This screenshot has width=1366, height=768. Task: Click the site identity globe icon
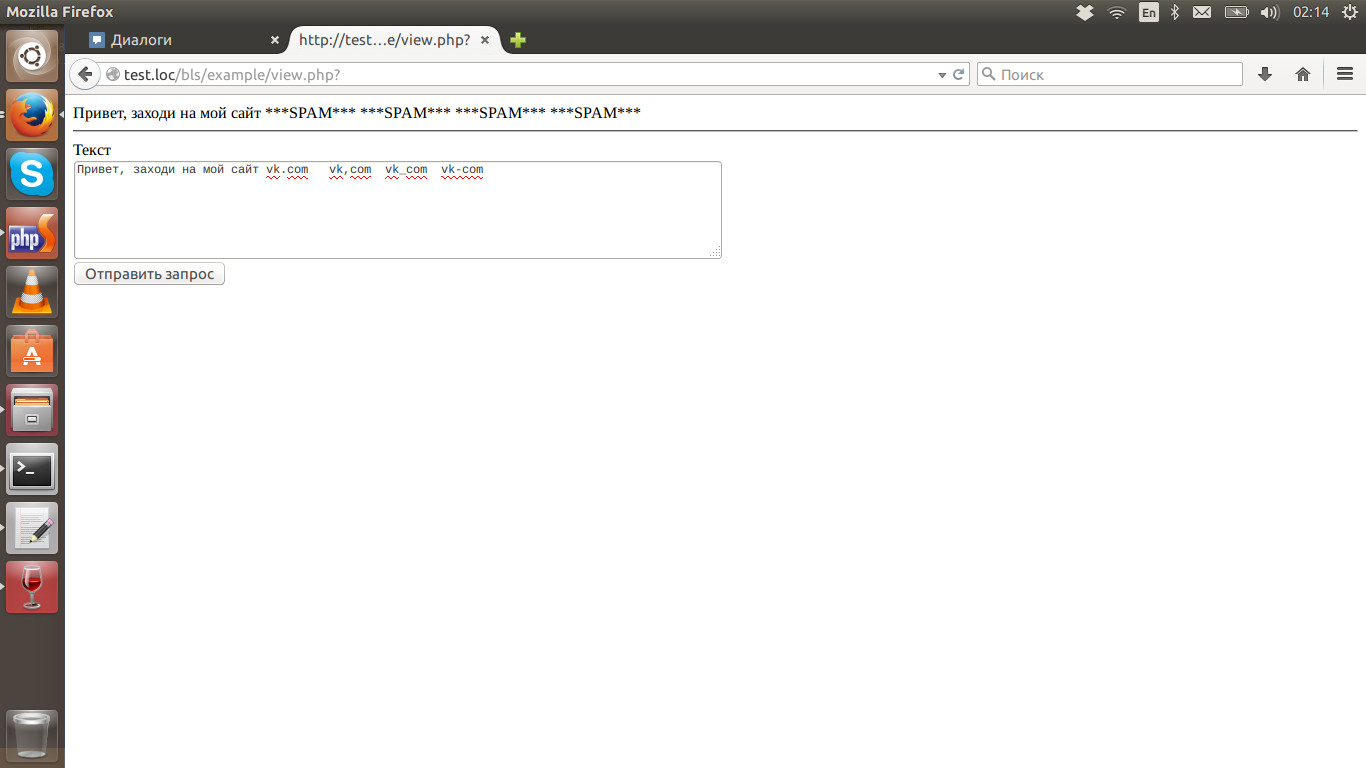(x=113, y=75)
